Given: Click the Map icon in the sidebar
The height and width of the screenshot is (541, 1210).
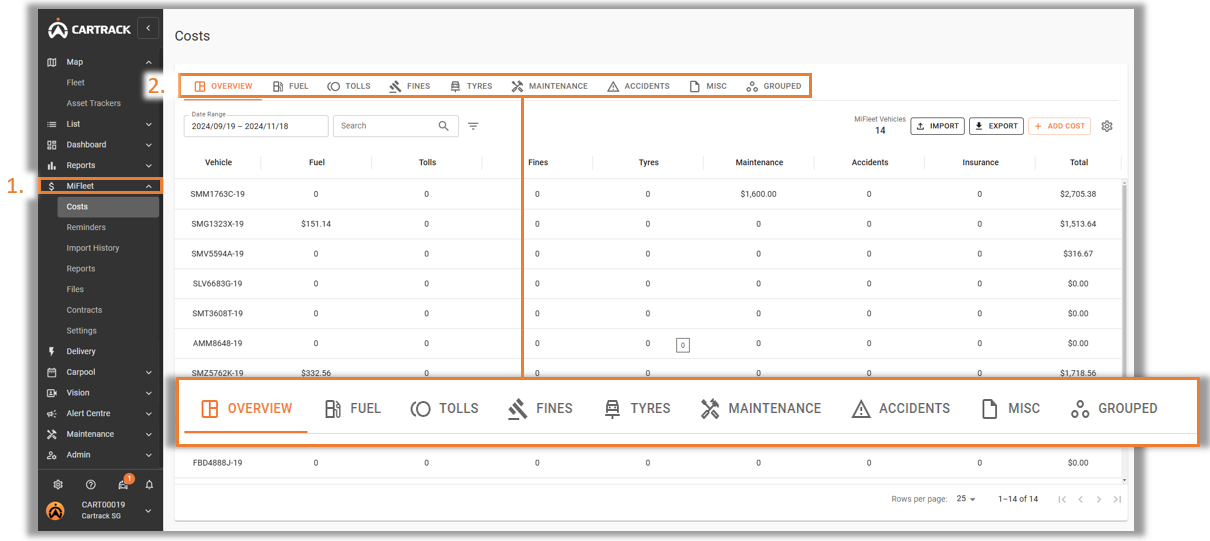Looking at the screenshot, I should pos(52,62).
